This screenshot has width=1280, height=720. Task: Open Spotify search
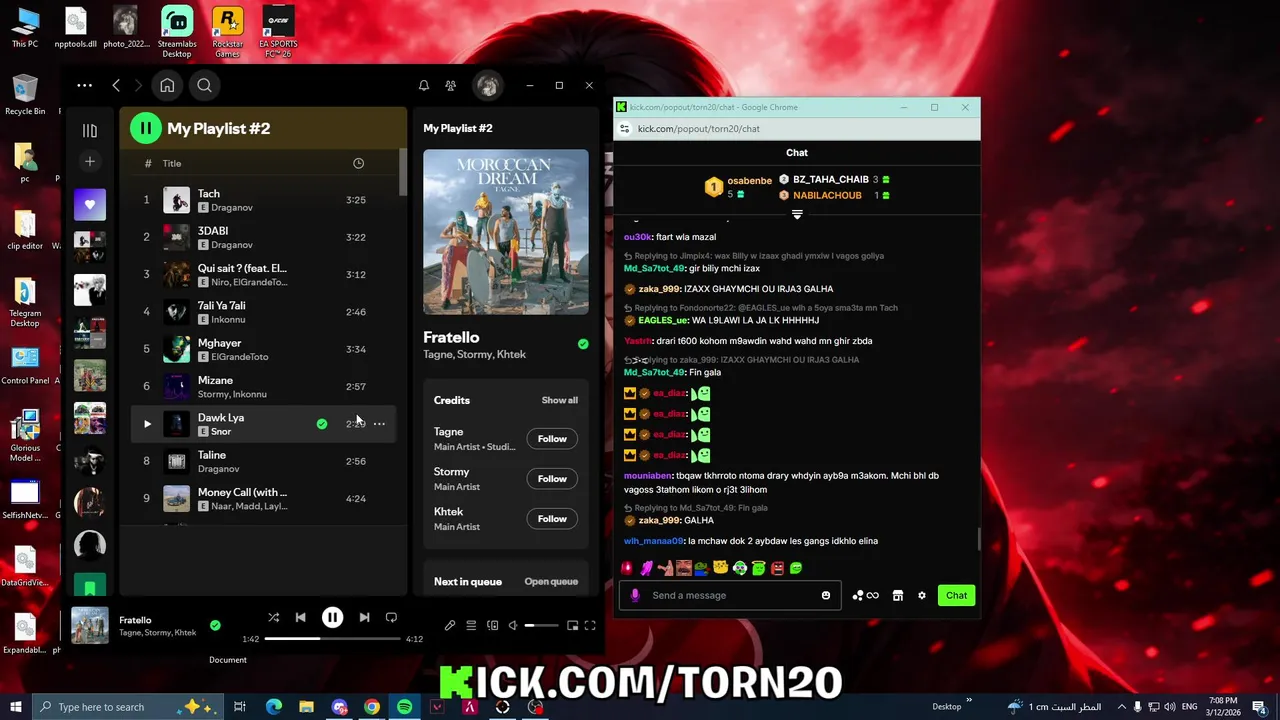(204, 86)
